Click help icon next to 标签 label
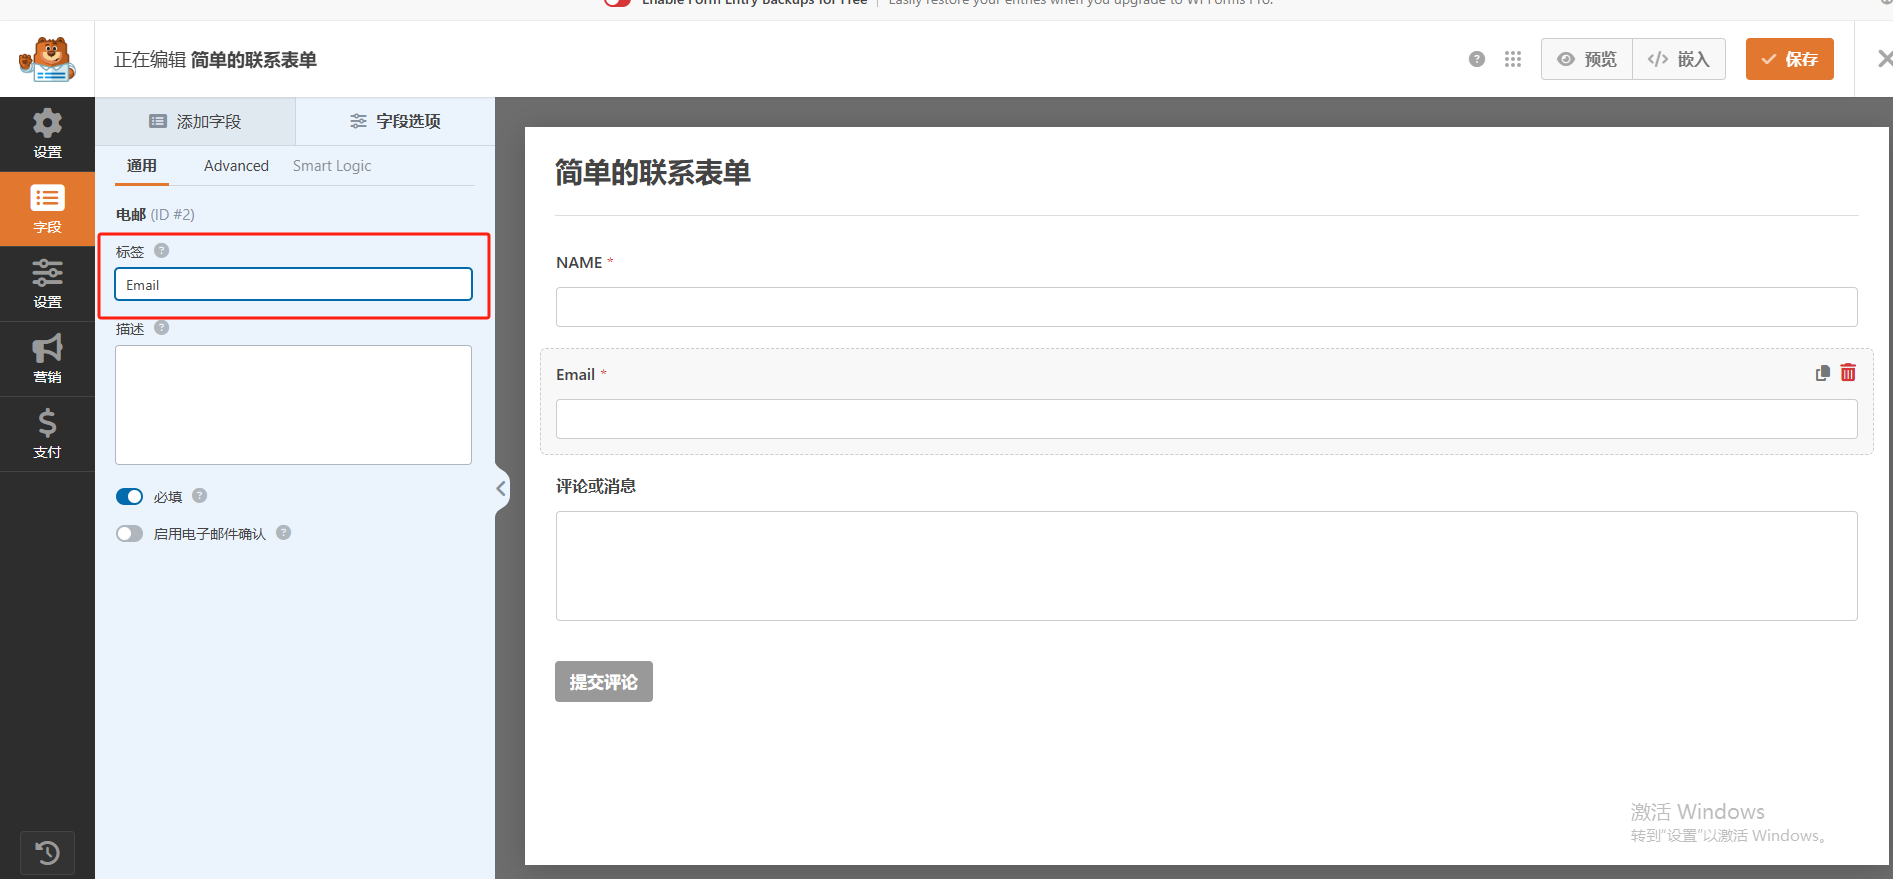The height and width of the screenshot is (879, 1893). 162,251
